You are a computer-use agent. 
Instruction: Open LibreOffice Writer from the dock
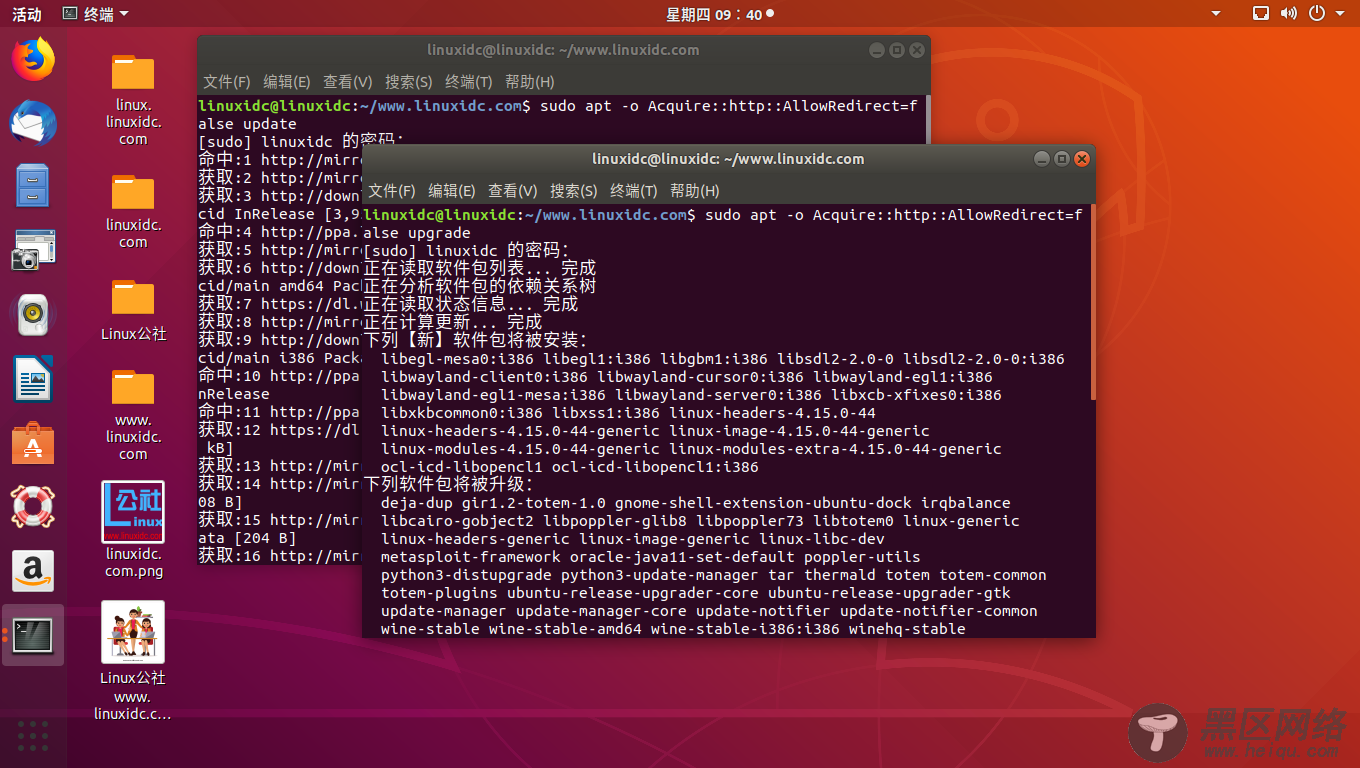[x=33, y=379]
